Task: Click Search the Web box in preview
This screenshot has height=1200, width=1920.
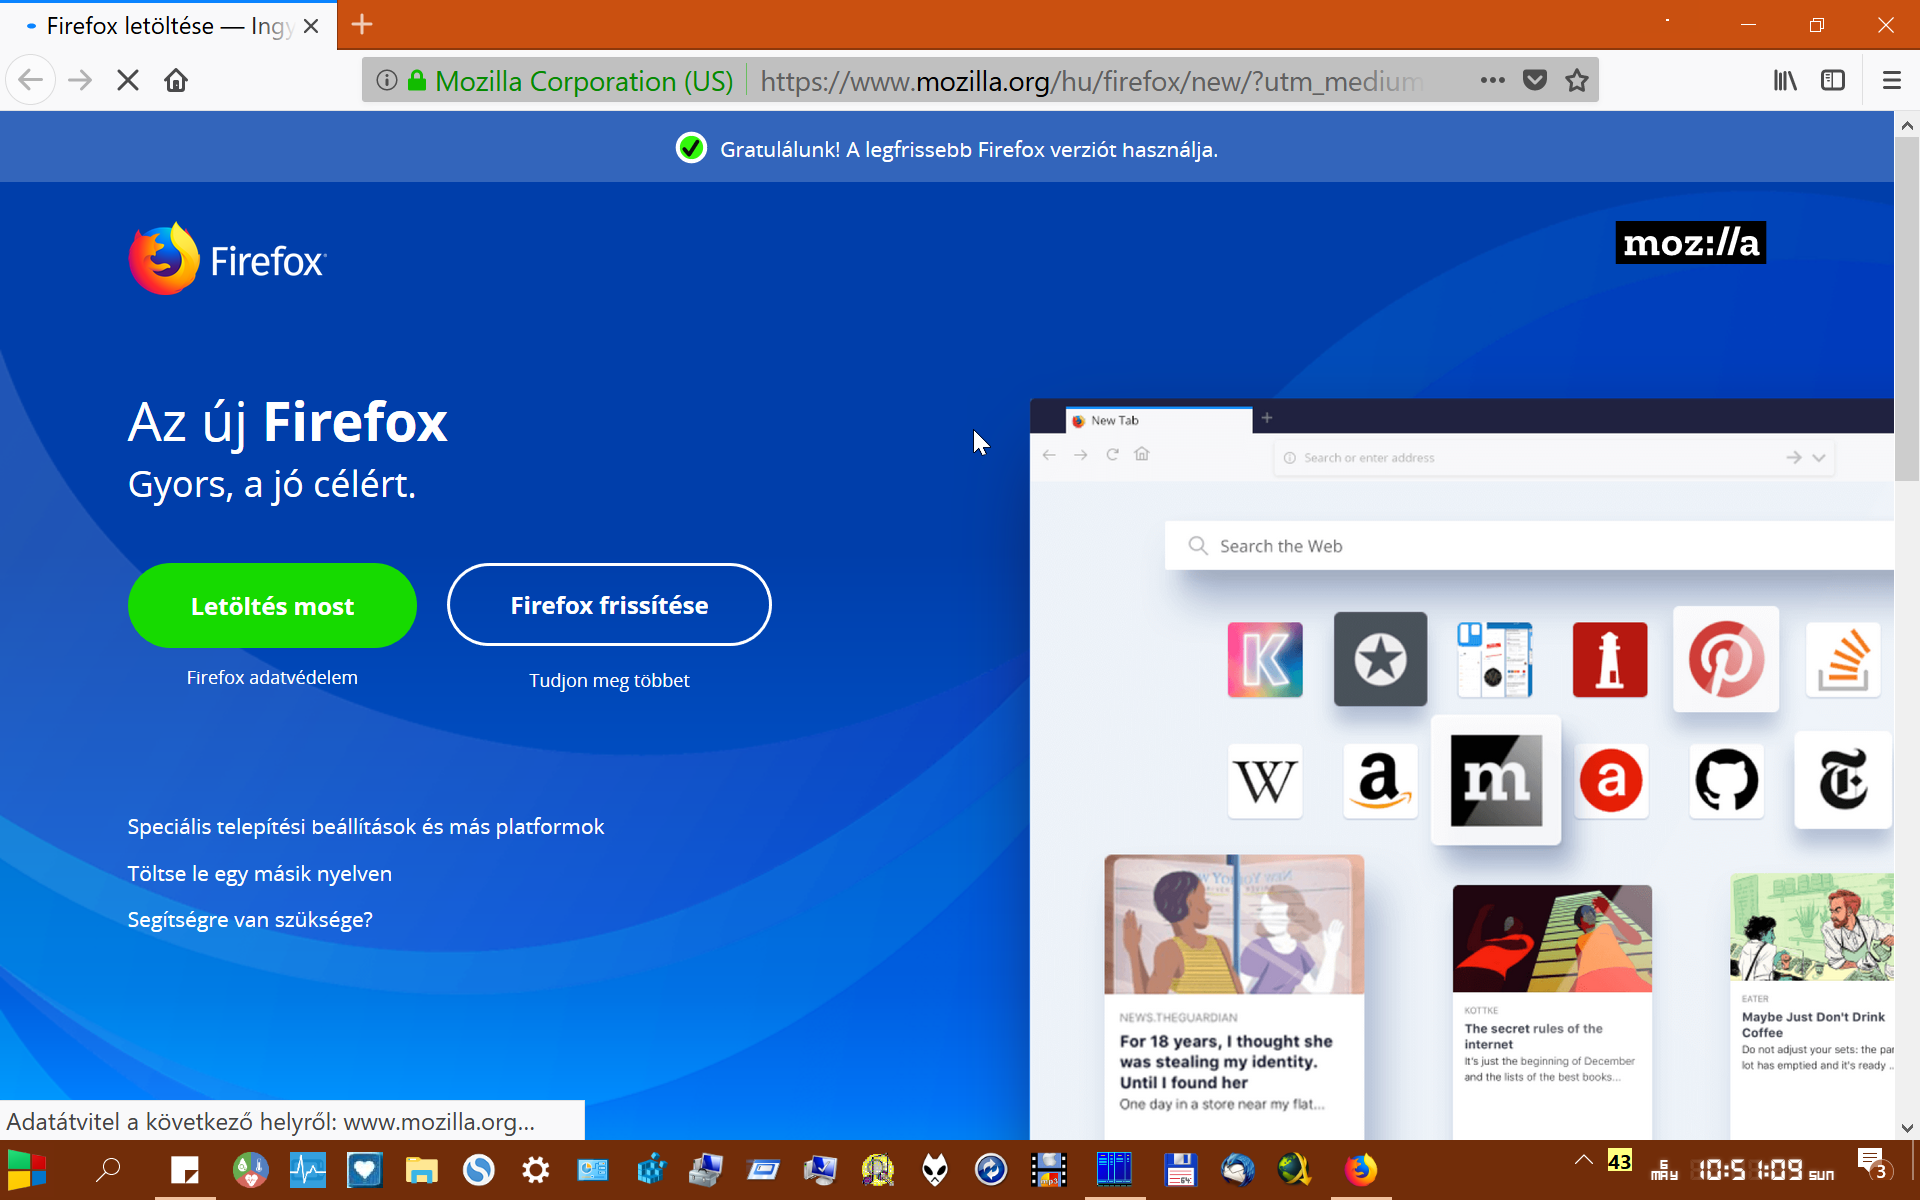Action: click(1529, 545)
